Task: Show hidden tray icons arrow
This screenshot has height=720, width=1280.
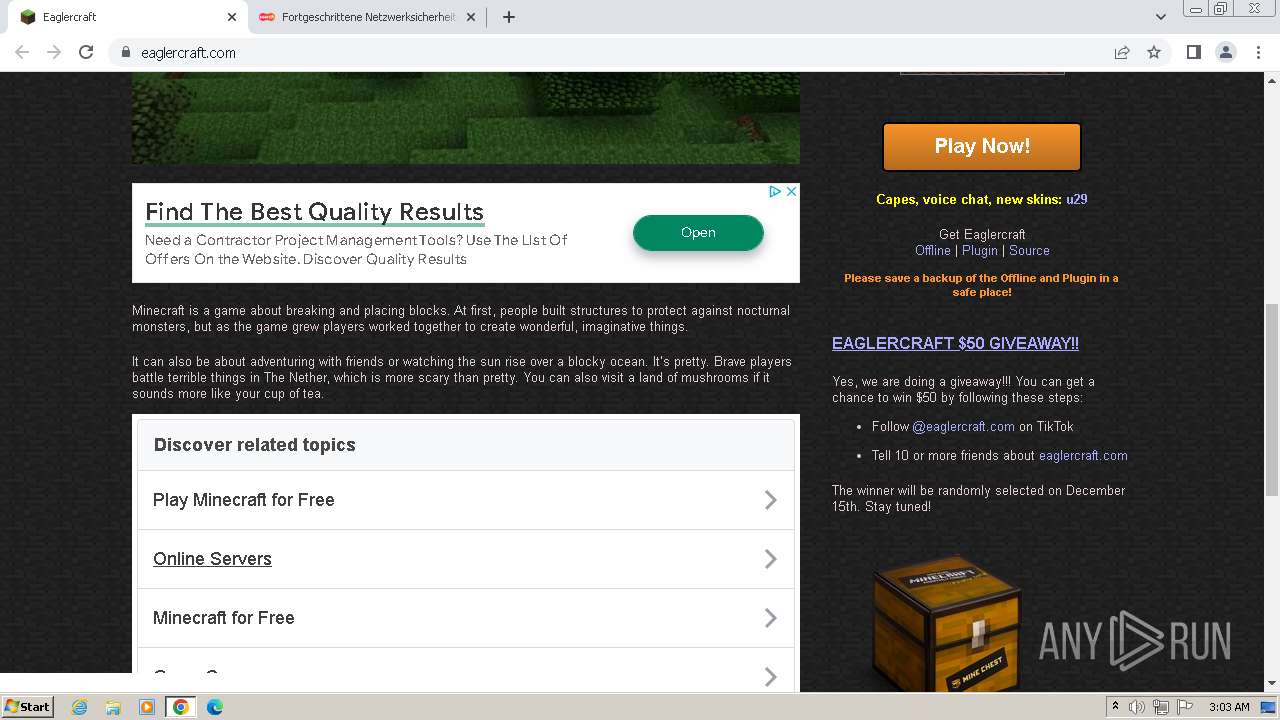Action: (1115, 706)
